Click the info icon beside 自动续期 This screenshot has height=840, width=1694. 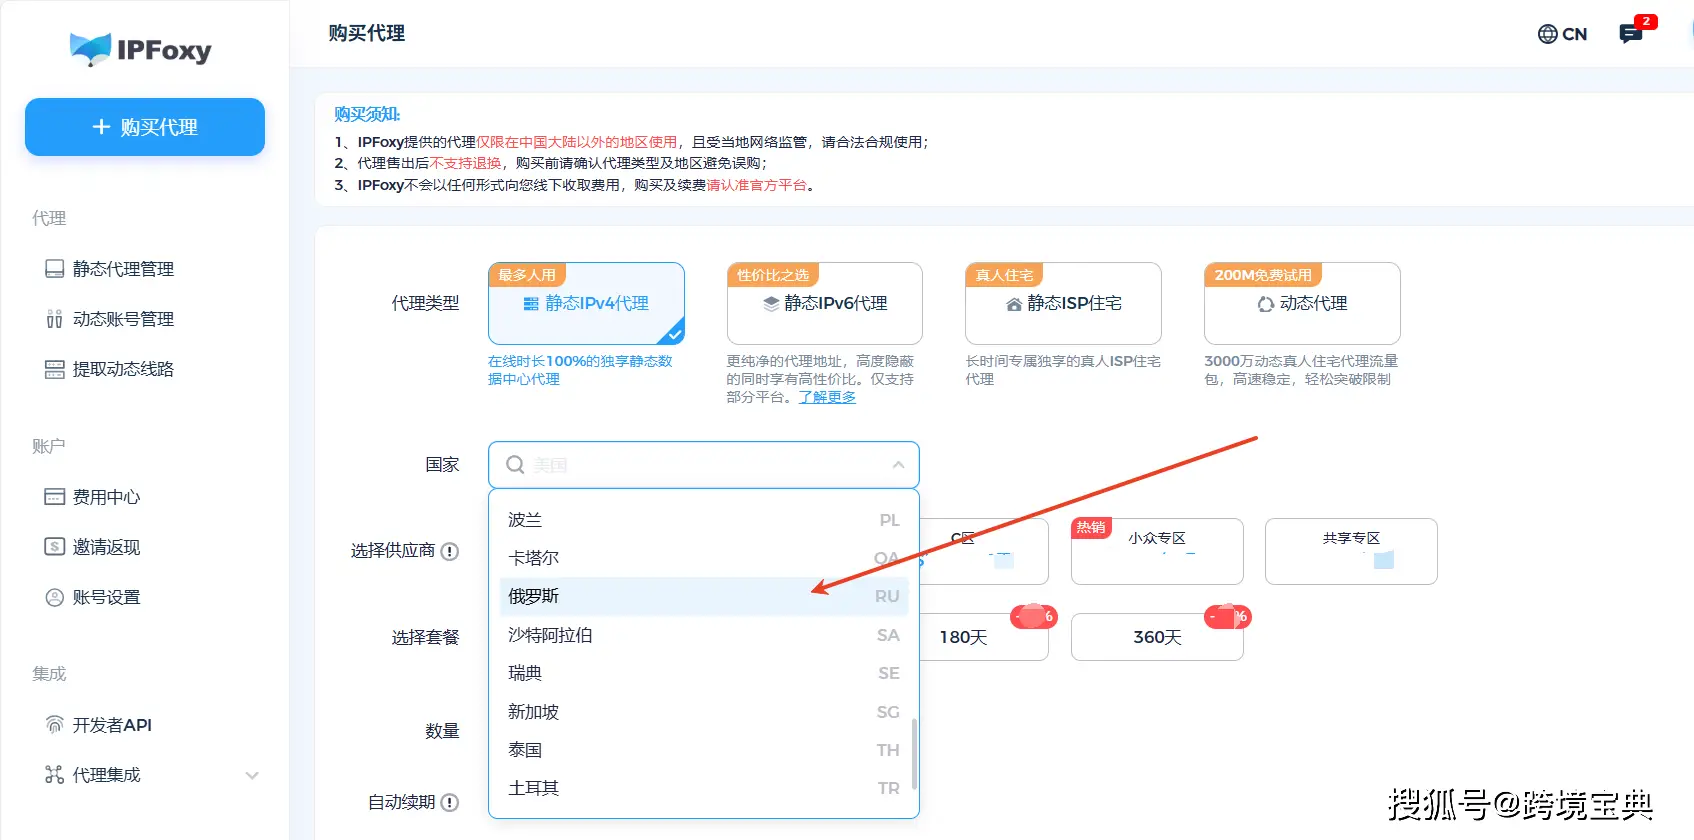point(450,802)
